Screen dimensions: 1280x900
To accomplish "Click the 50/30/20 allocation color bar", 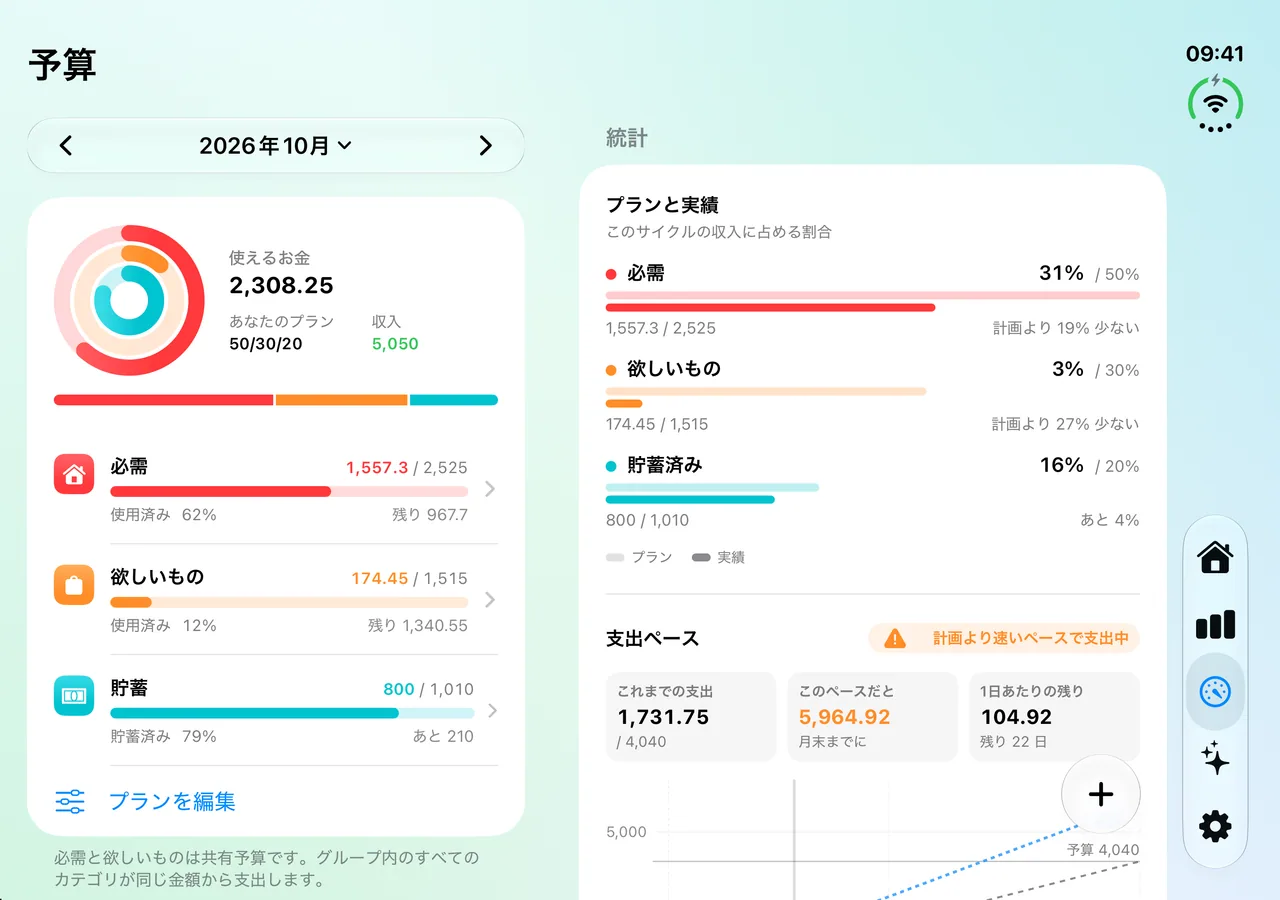I will pos(276,400).
